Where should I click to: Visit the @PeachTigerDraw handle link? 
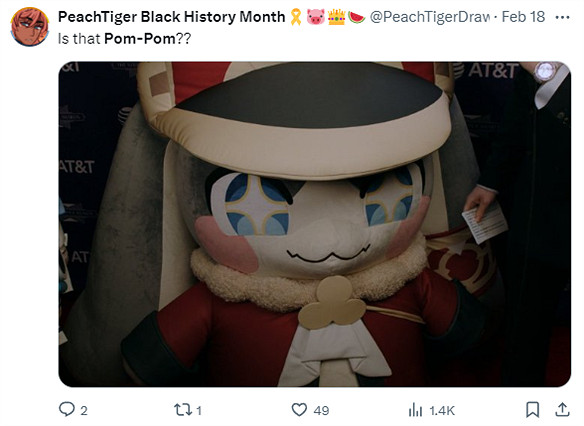click(429, 17)
